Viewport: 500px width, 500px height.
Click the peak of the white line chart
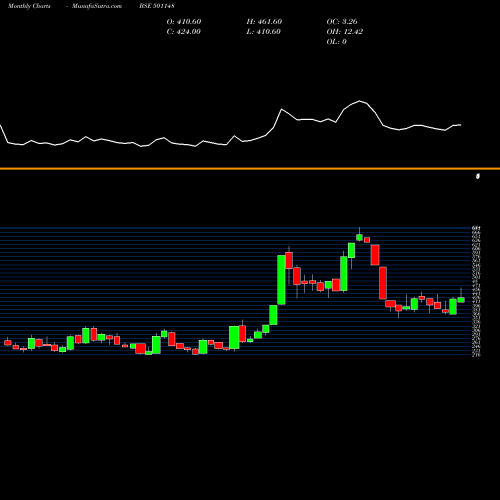(360, 101)
